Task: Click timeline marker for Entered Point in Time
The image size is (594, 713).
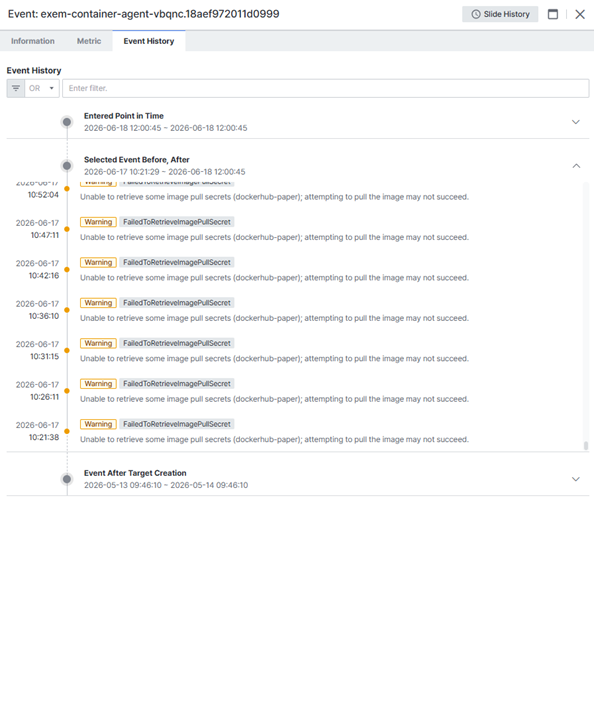Action: pyautogui.click(x=67, y=122)
